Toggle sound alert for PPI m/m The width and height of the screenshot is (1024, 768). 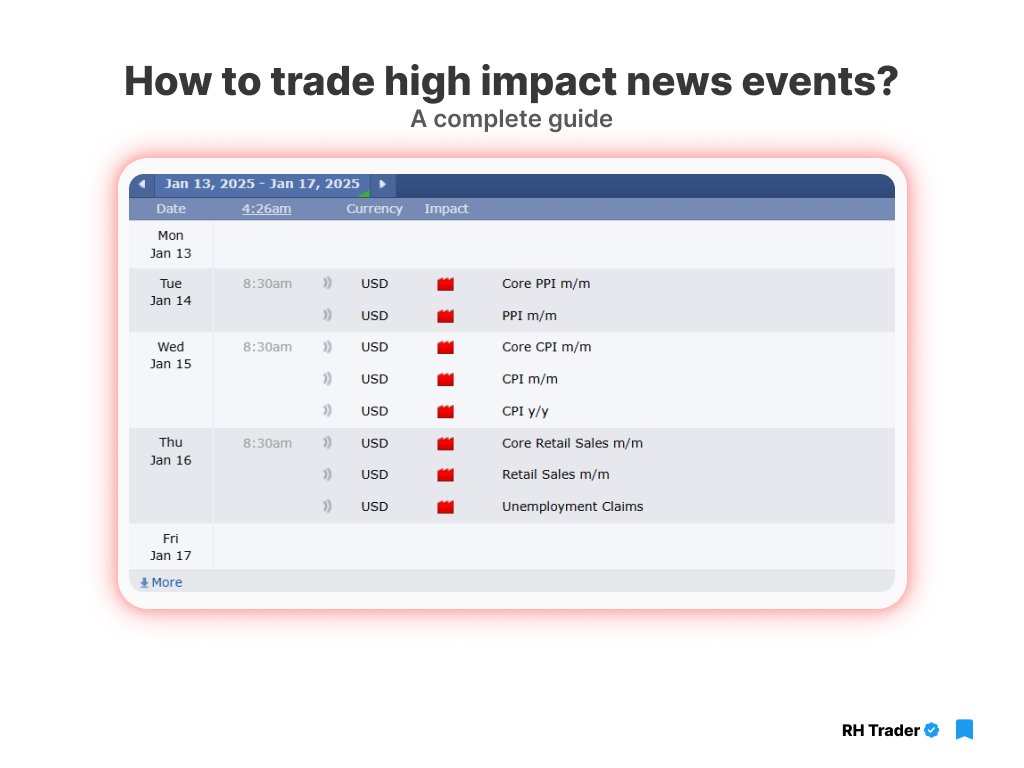[x=327, y=315]
